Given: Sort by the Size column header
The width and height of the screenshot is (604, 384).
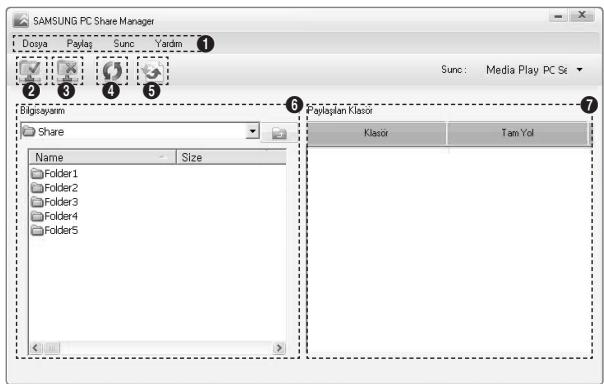Looking at the screenshot, I should coord(231,157).
